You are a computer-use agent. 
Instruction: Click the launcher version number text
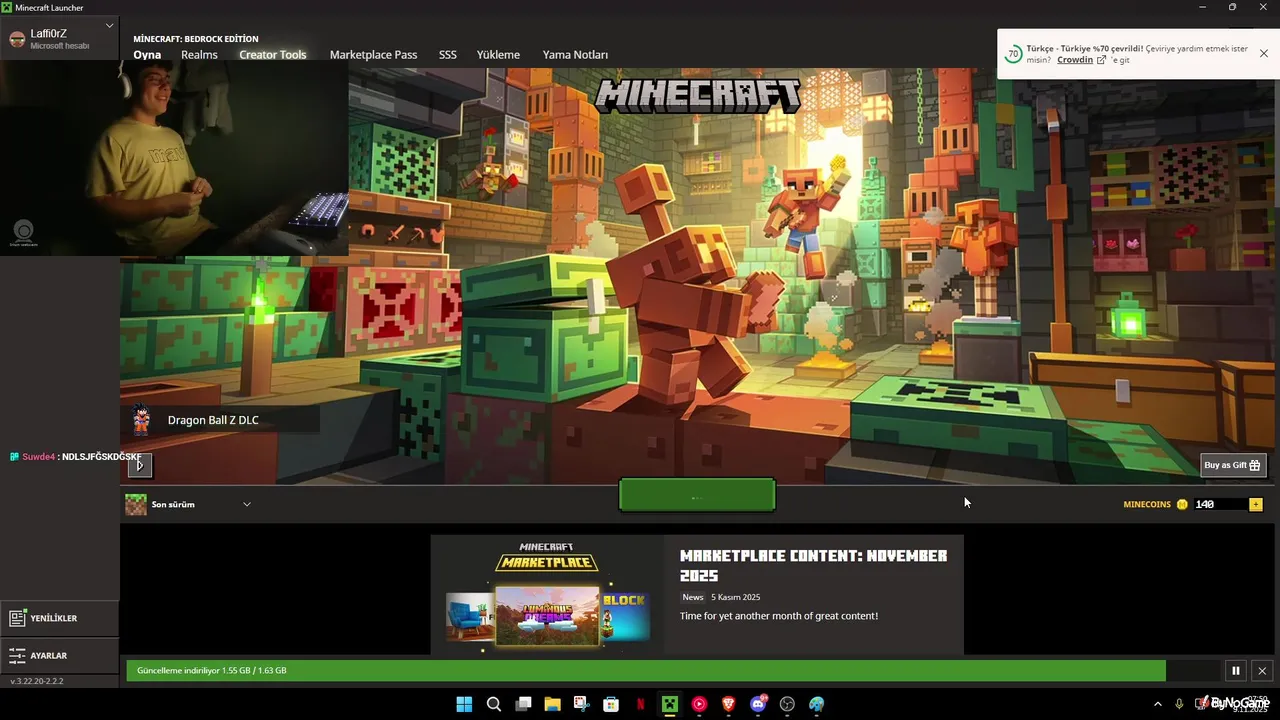pos(36,681)
